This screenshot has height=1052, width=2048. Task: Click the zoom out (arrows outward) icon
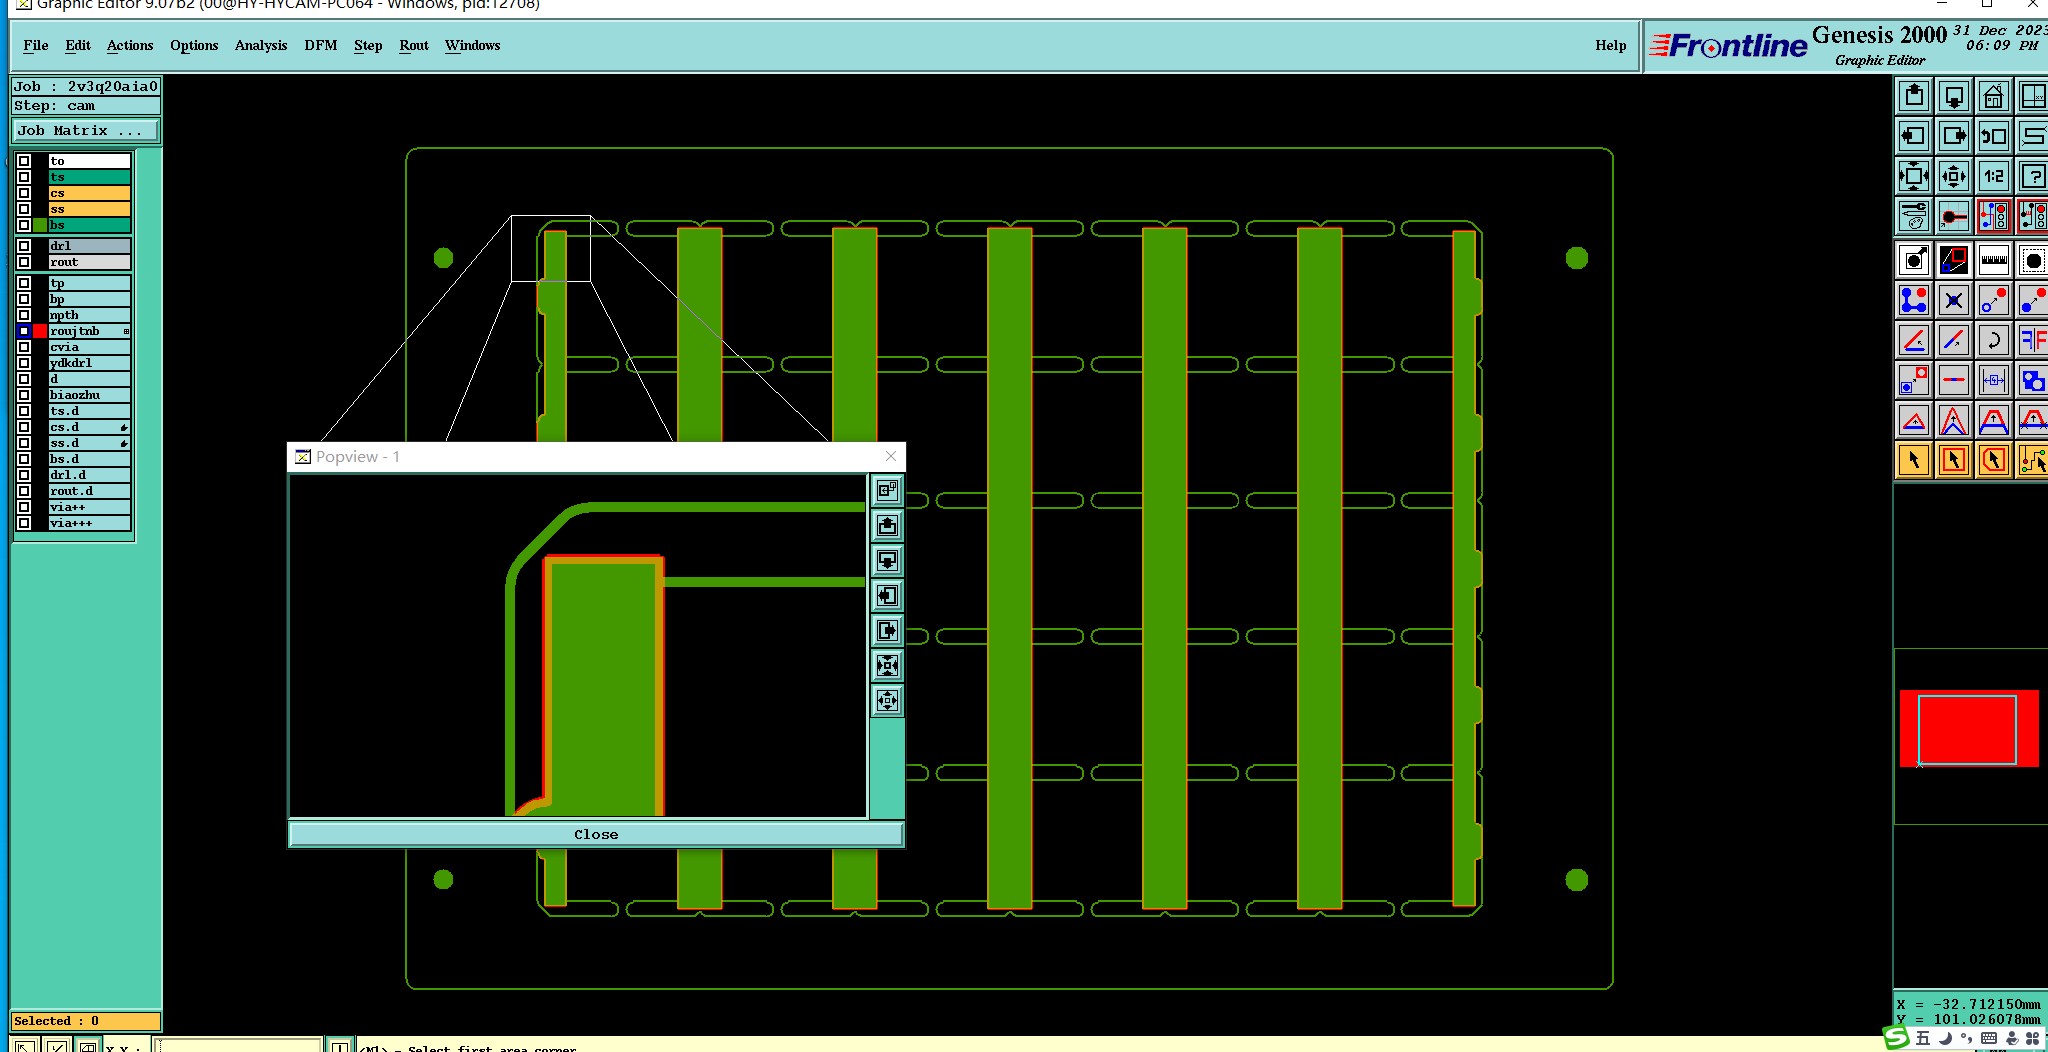1954,176
